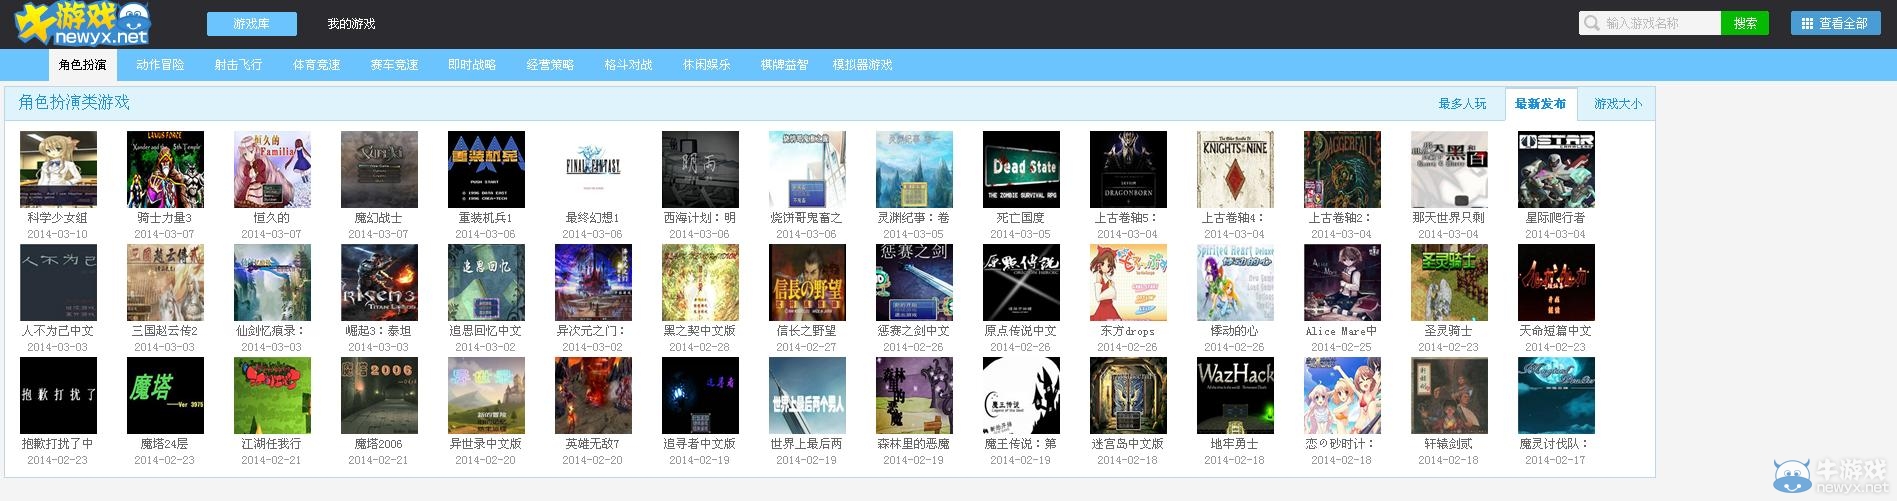Screen dimensions: 1897x501
Task: Select the 射击飞行 category
Action: coord(238,64)
